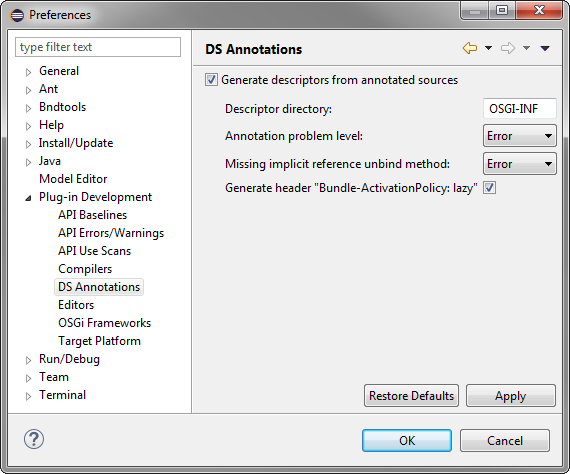Open Missing implicit reference unbind method dropdown
Screen dimensions: 570x474
click(x=519, y=164)
